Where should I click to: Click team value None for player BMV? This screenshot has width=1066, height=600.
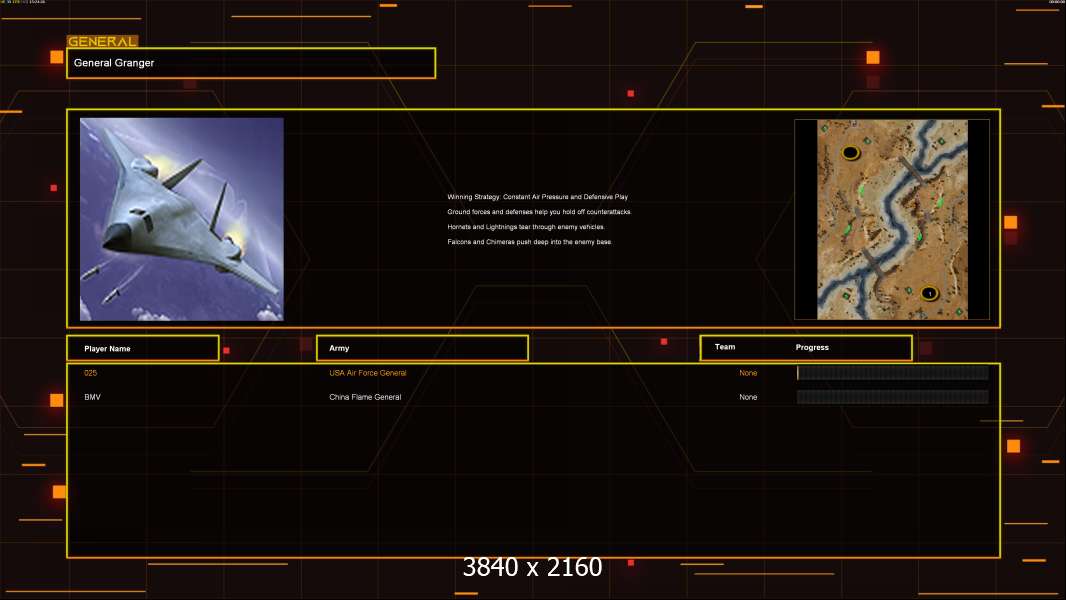click(748, 397)
